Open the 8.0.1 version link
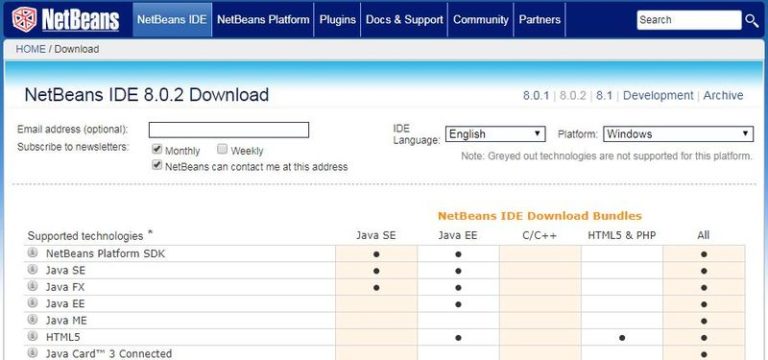This screenshot has width=768, height=360. [x=536, y=96]
